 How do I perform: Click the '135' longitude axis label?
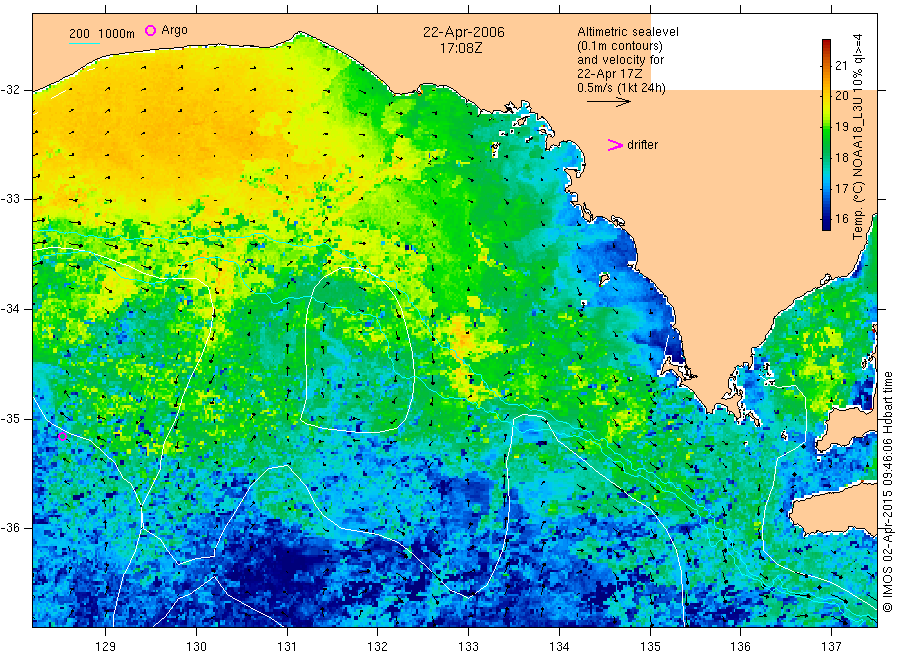click(x=650, y=647)
